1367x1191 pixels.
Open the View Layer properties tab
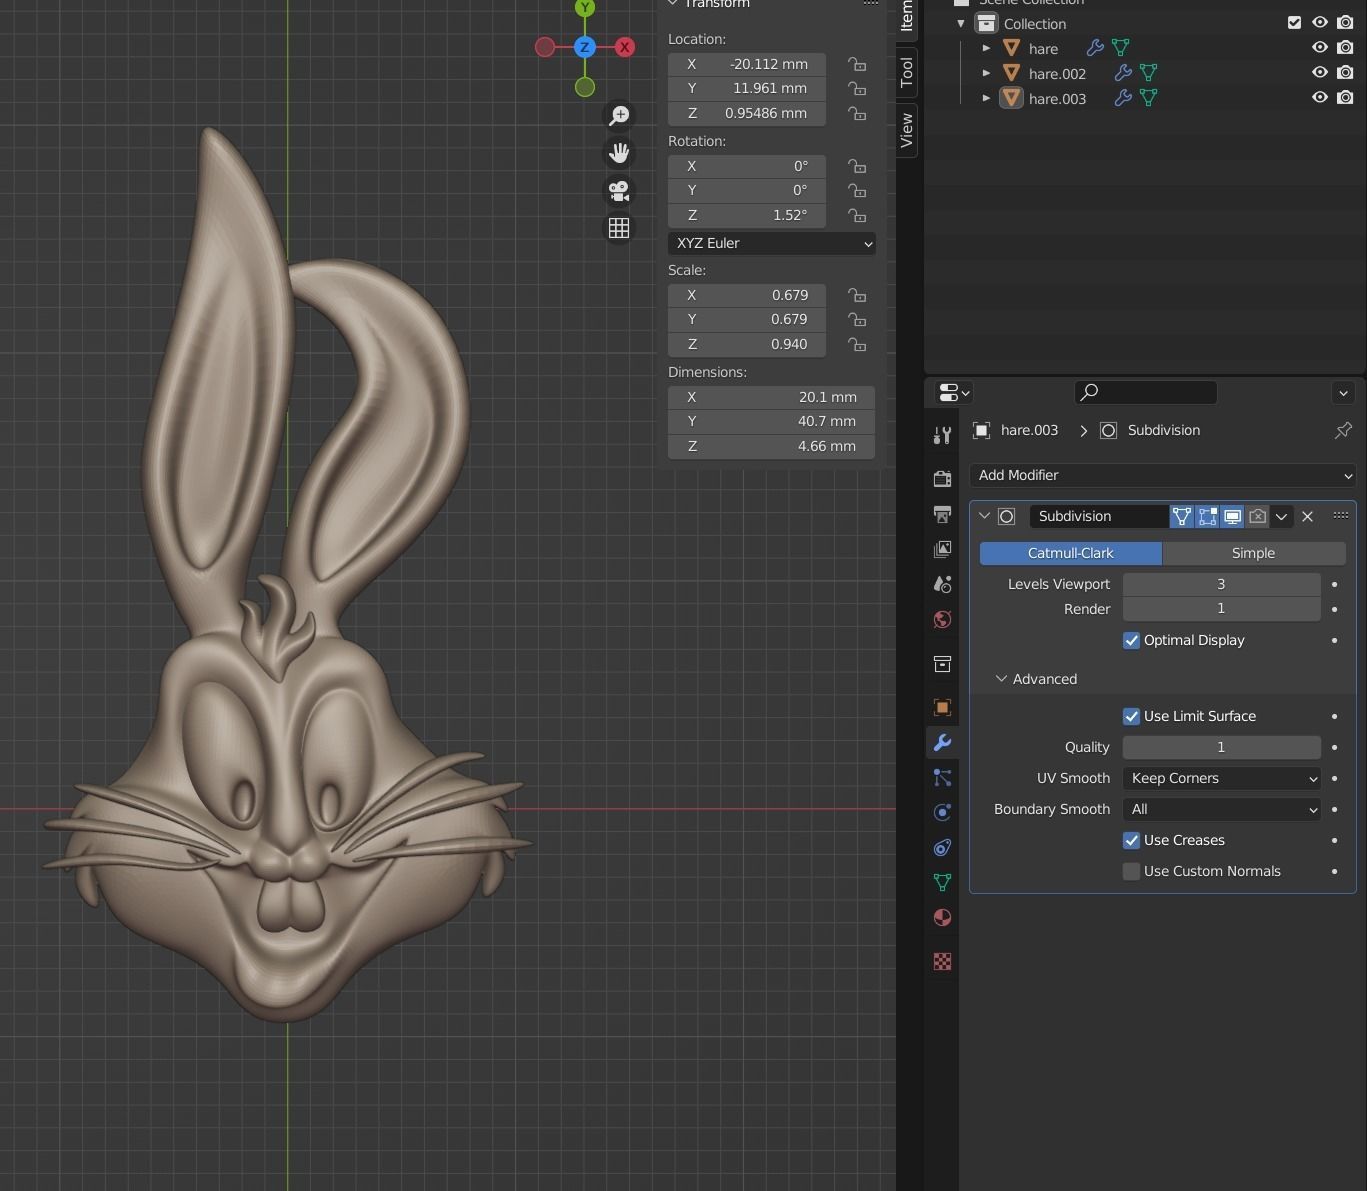[x=942, y=549]
